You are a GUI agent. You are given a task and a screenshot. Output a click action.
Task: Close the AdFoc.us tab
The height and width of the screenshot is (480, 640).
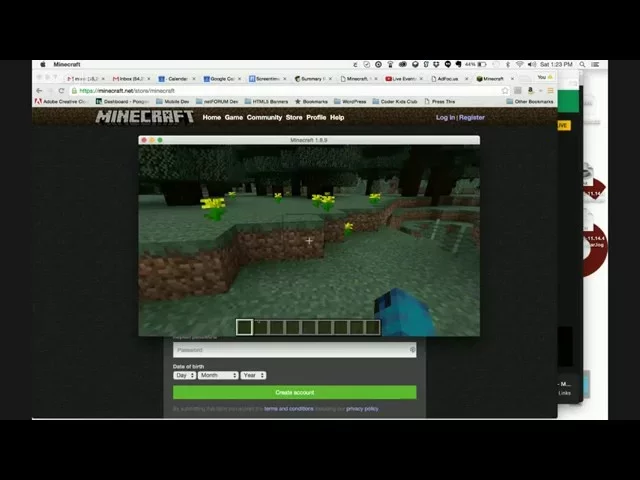pyautogui.click(x=467, y=78)
